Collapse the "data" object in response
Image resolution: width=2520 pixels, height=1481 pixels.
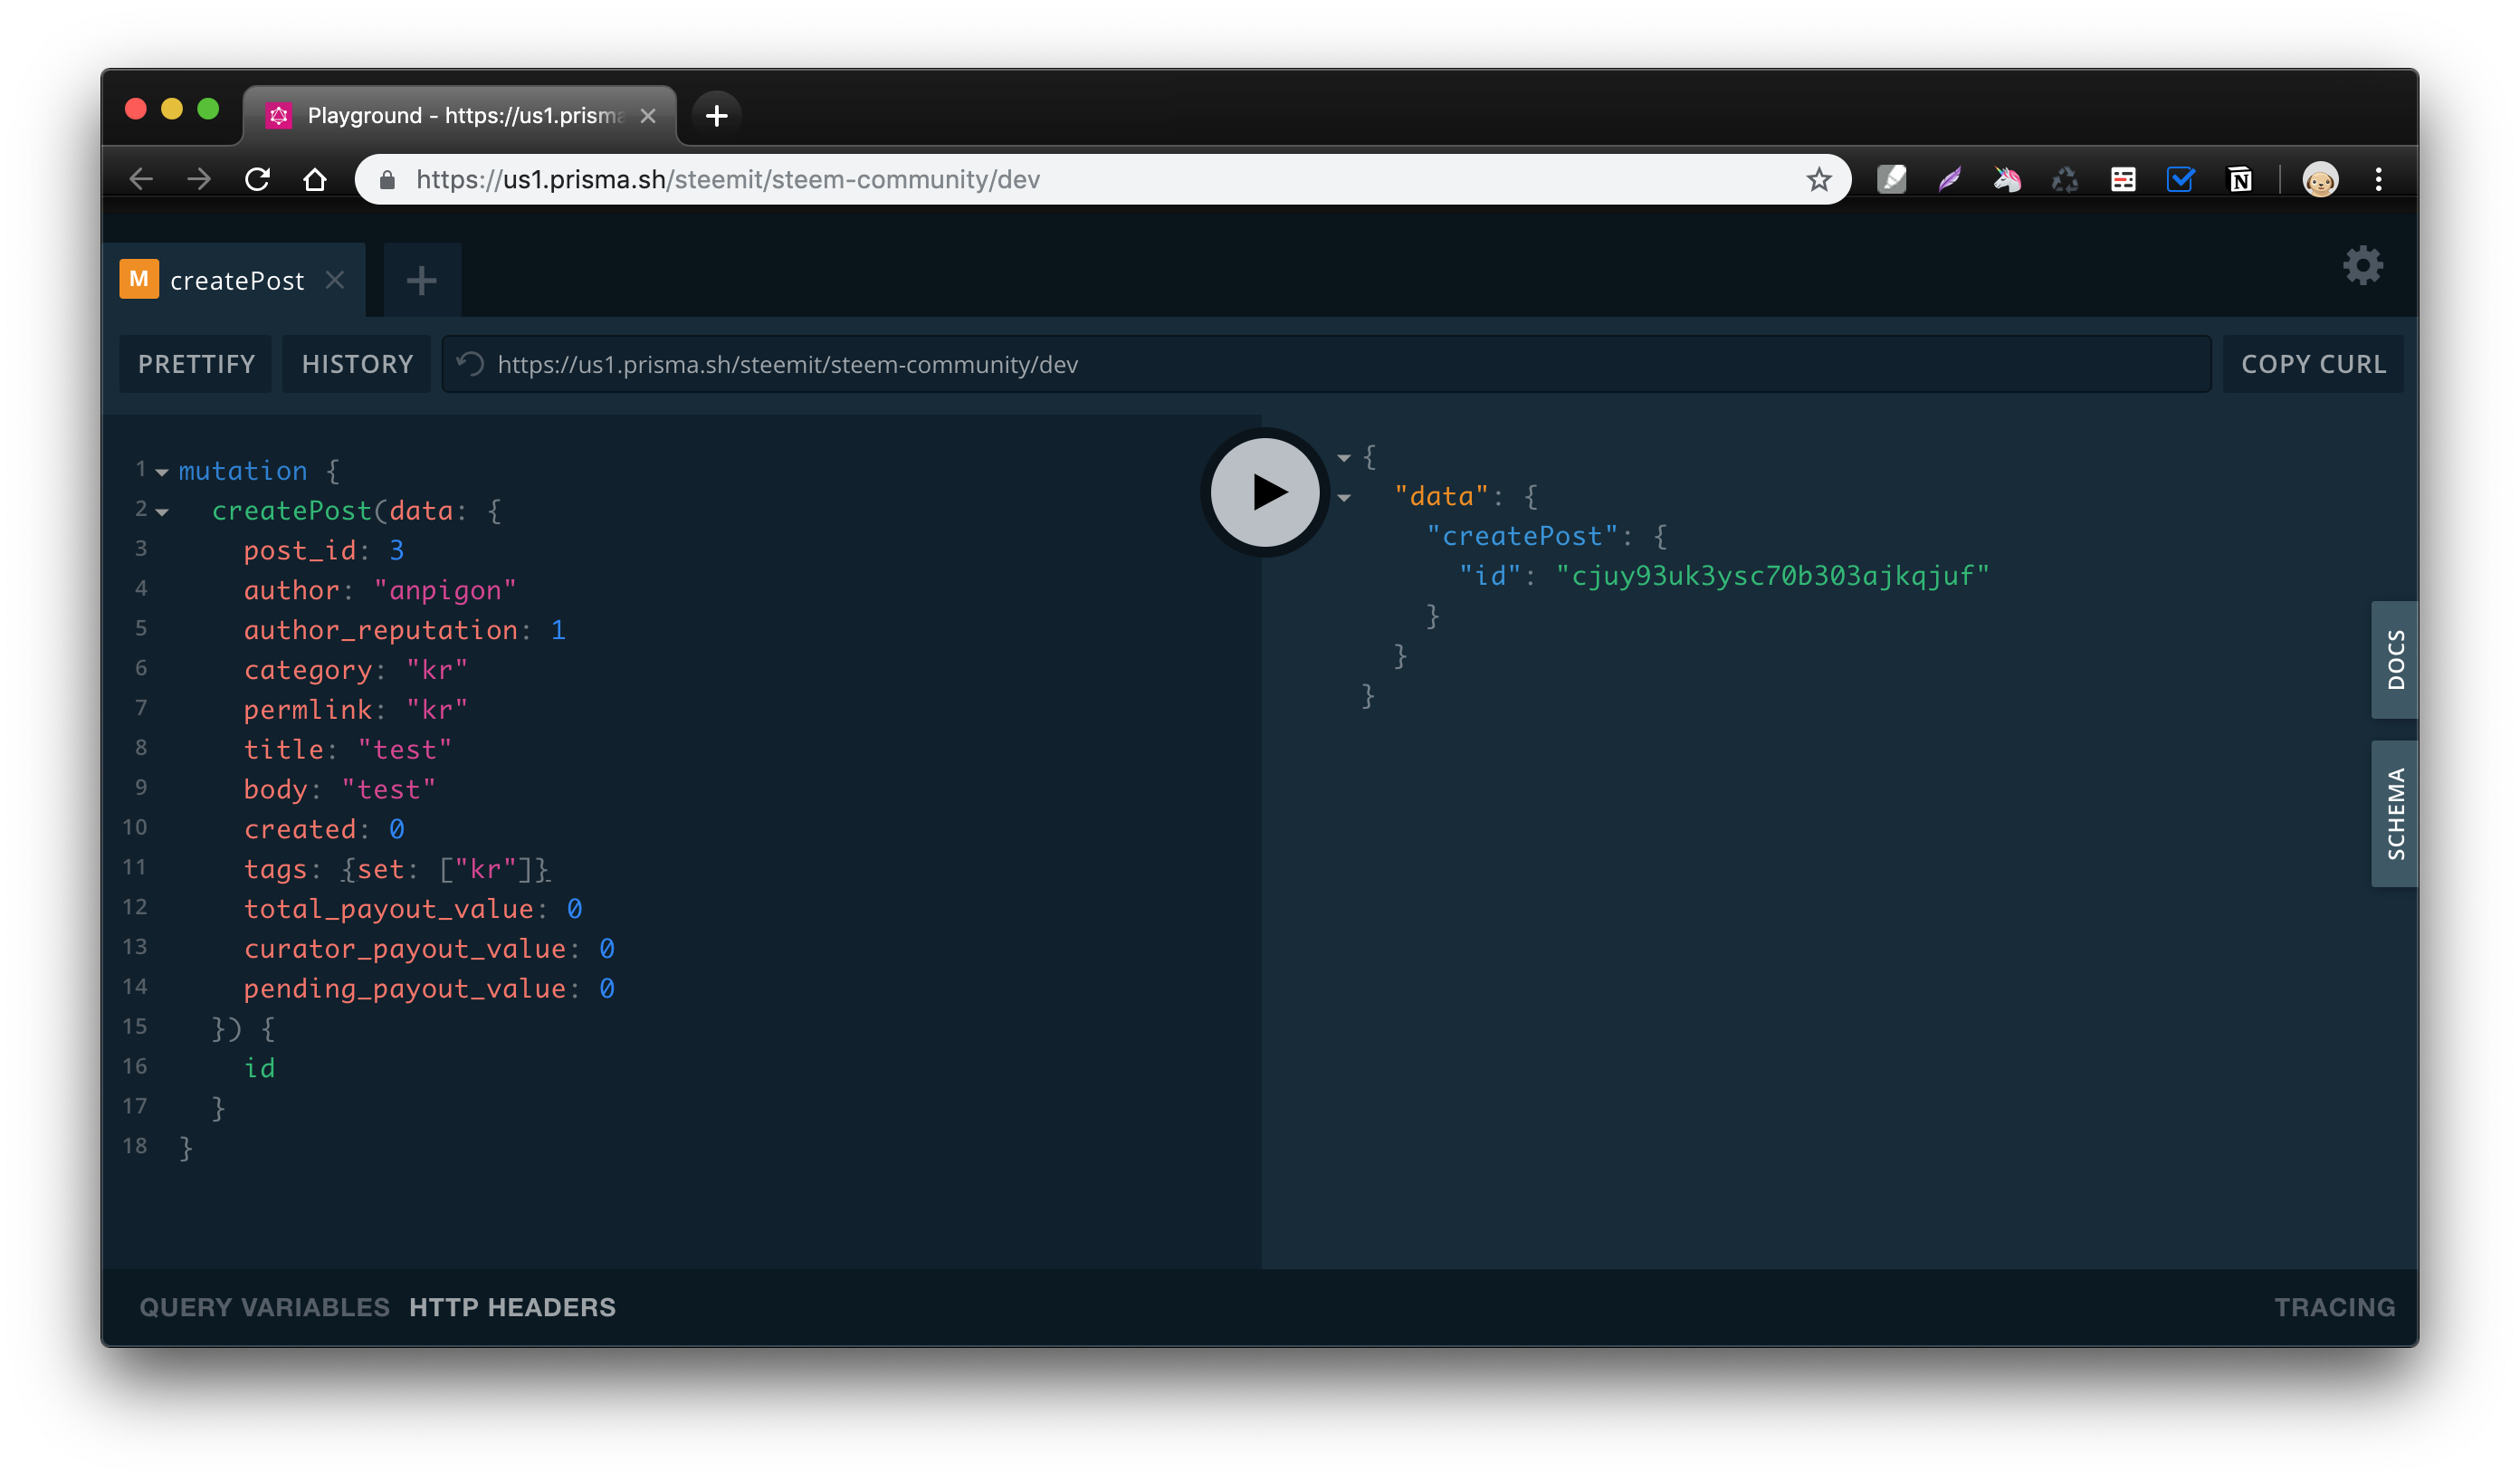pos(1344,498)
